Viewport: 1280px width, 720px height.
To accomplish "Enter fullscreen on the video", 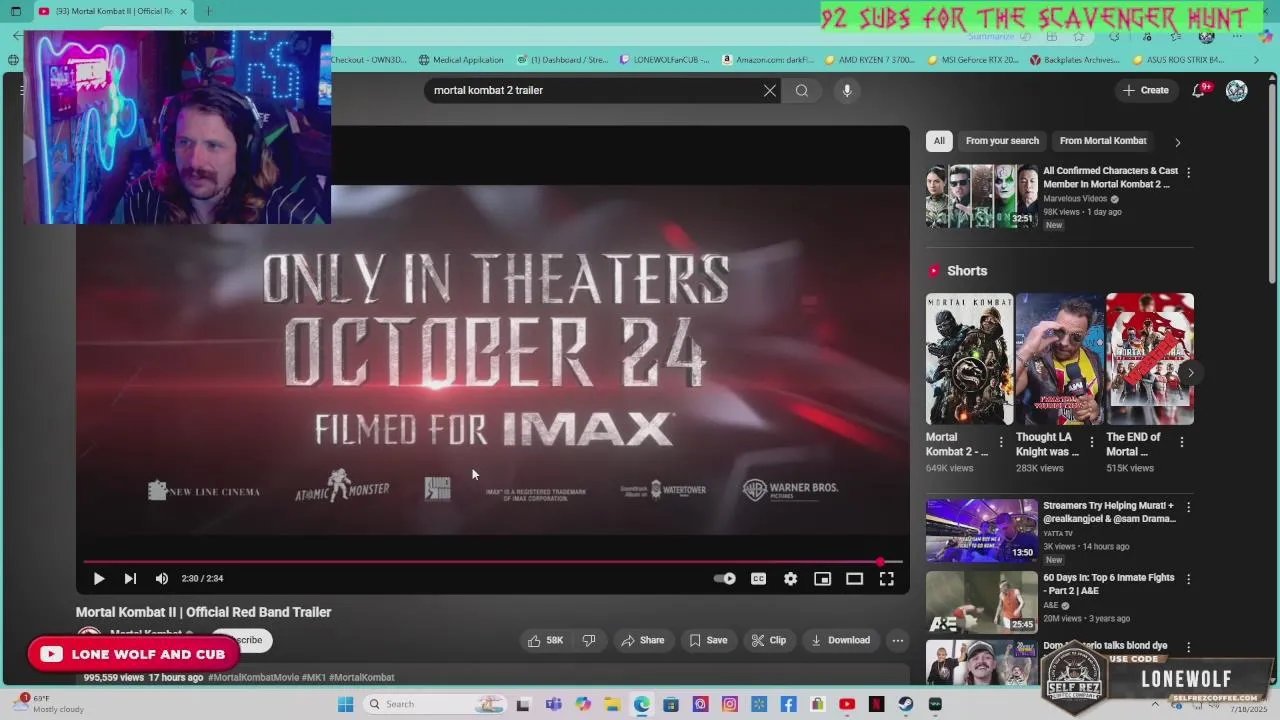I will tap(886, 578).
